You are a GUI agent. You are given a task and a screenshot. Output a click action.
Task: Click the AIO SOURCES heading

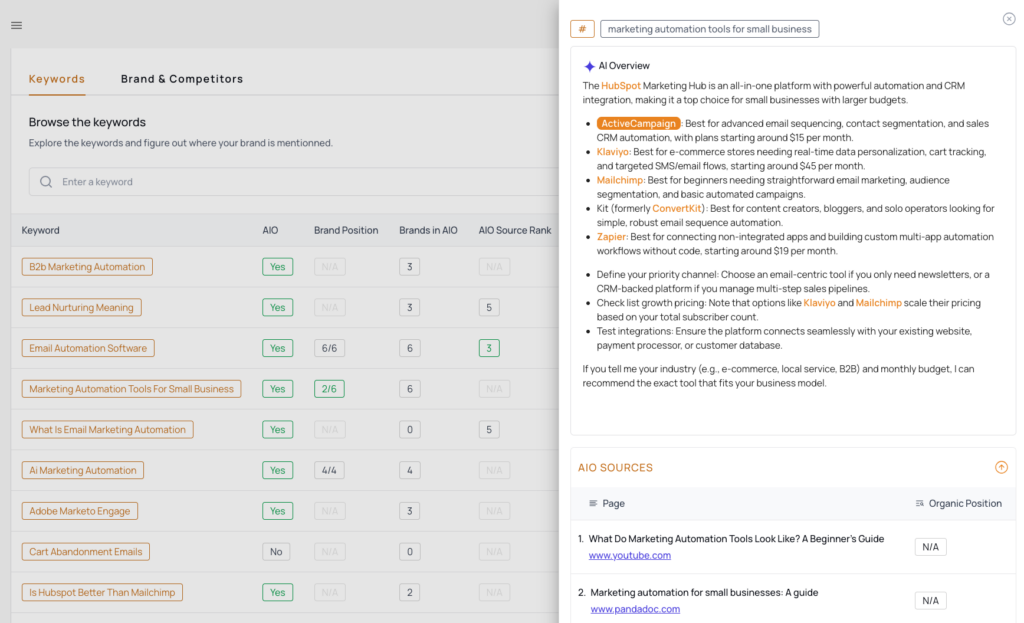[x=615, y=468]
